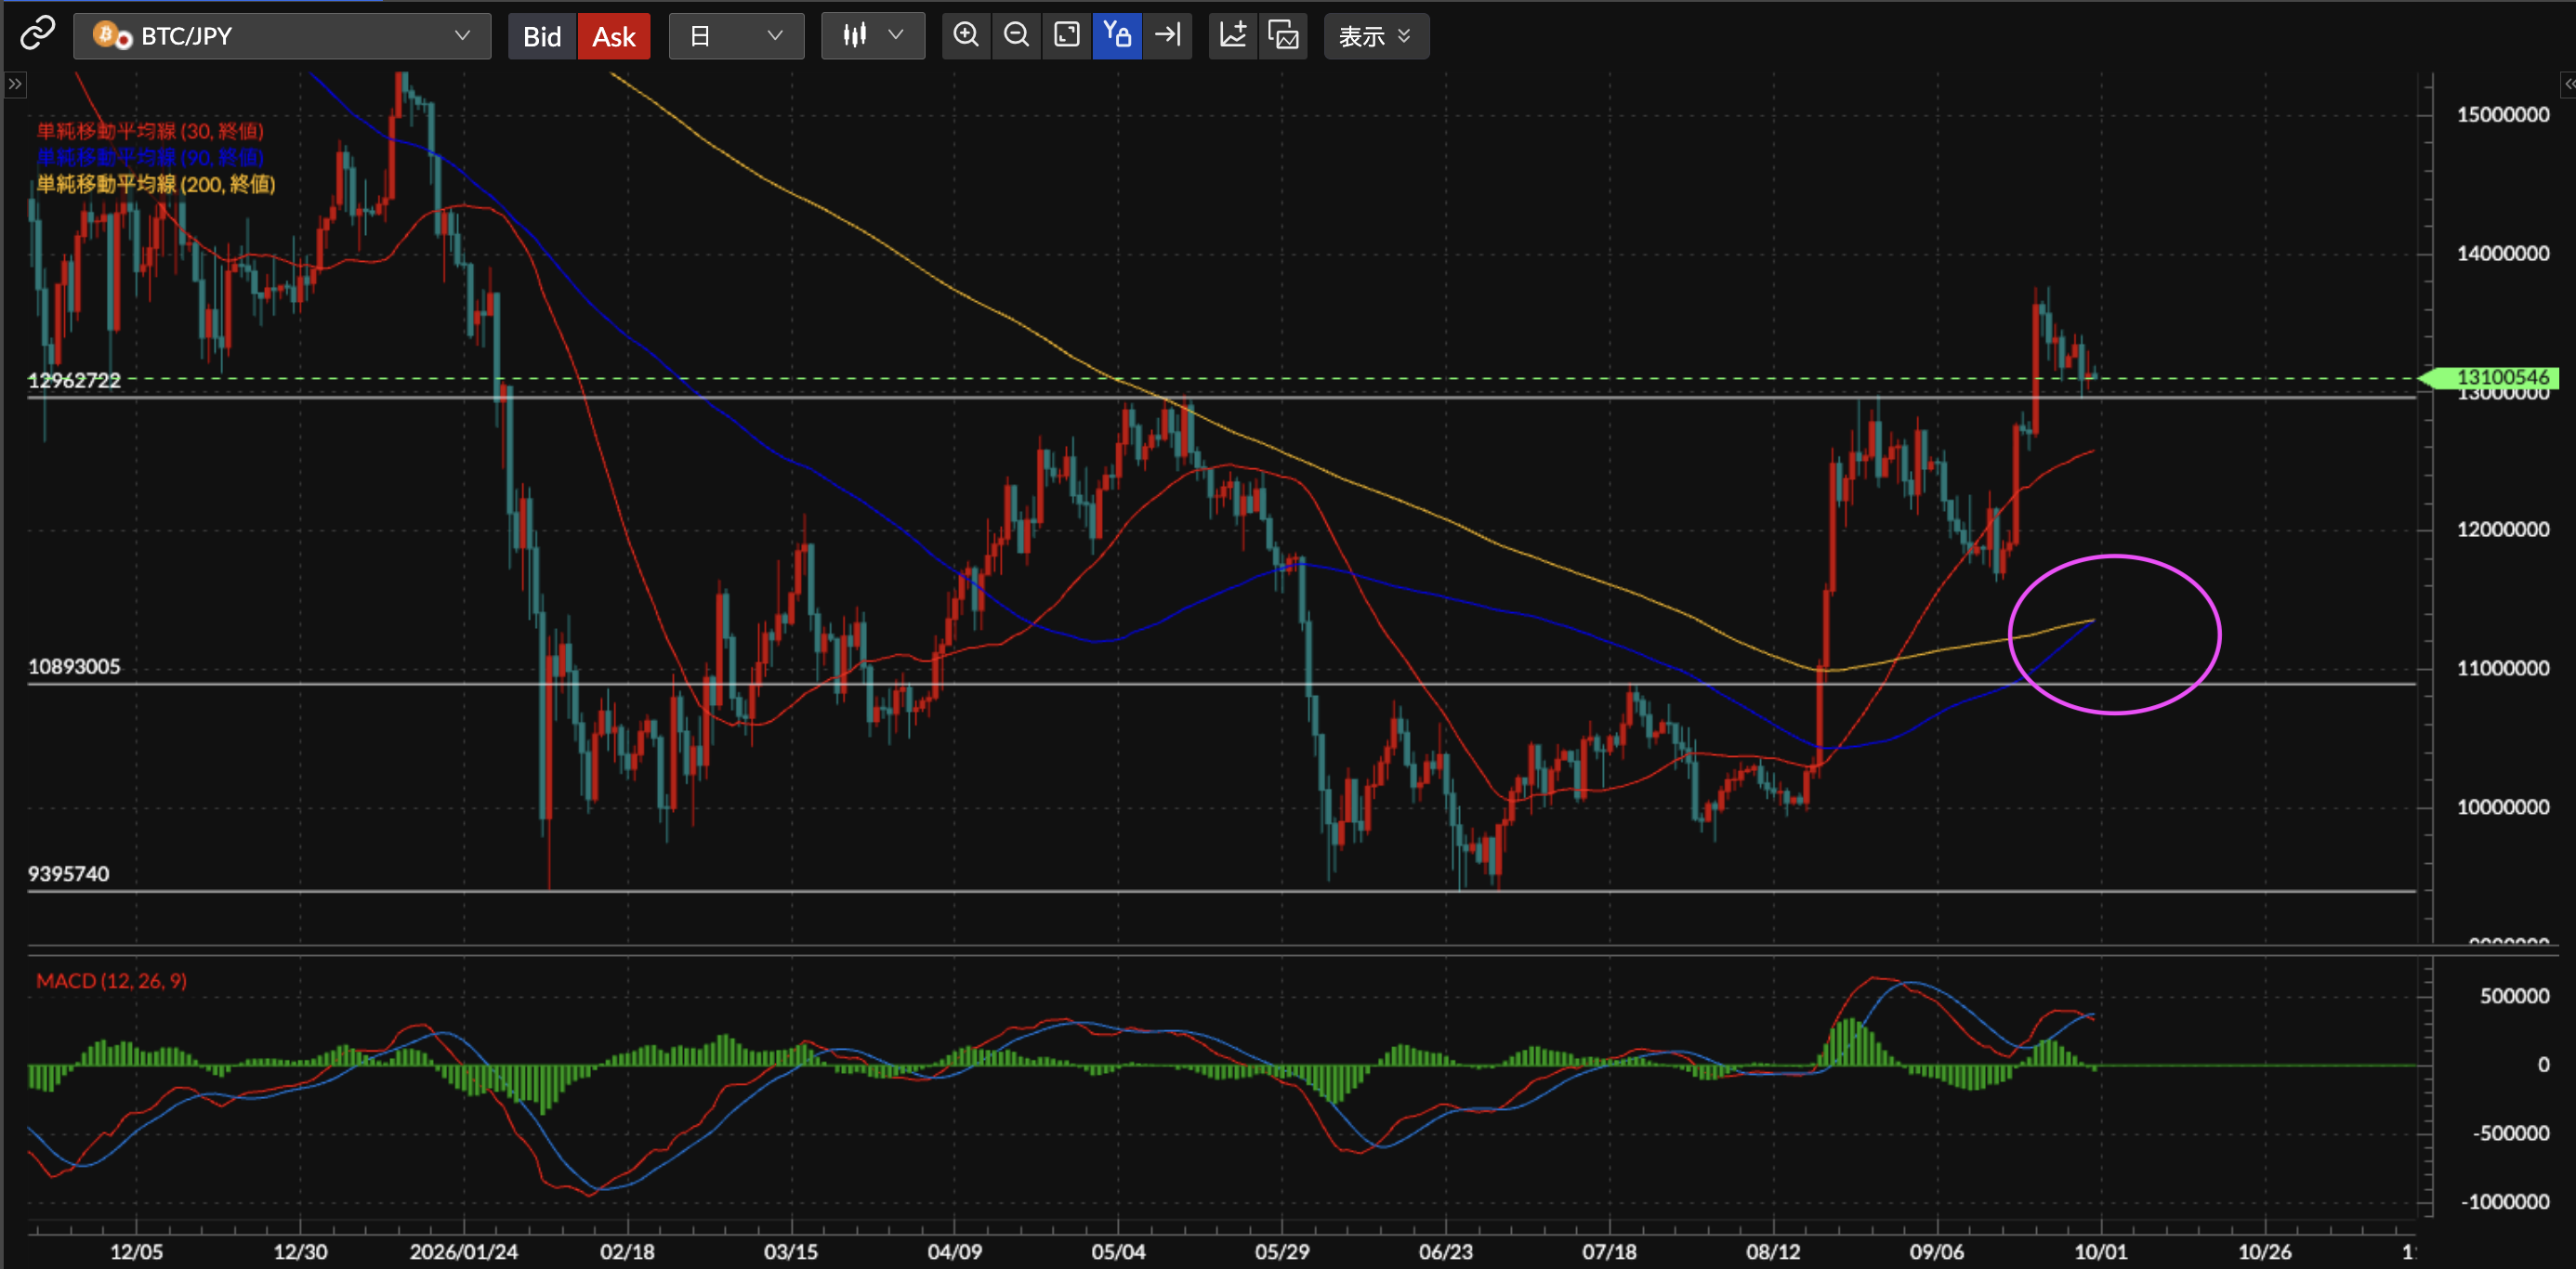Zoom out of the chart

(1016, 36)
